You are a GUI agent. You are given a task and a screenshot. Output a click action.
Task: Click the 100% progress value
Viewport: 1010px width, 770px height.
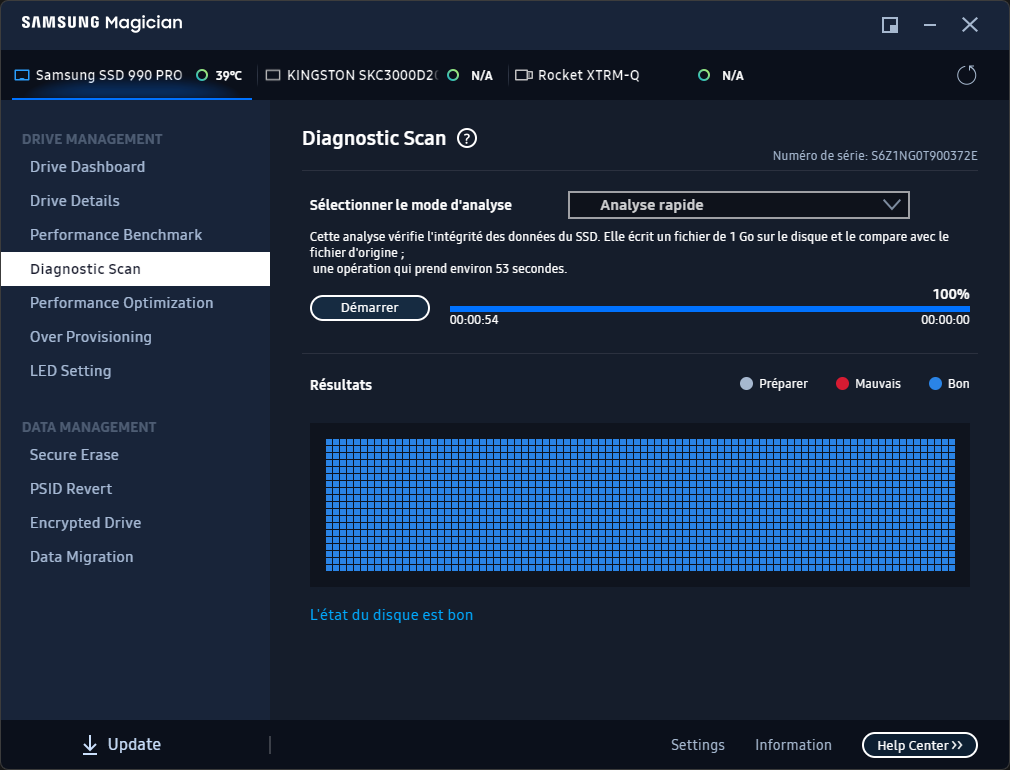(951, 294)
